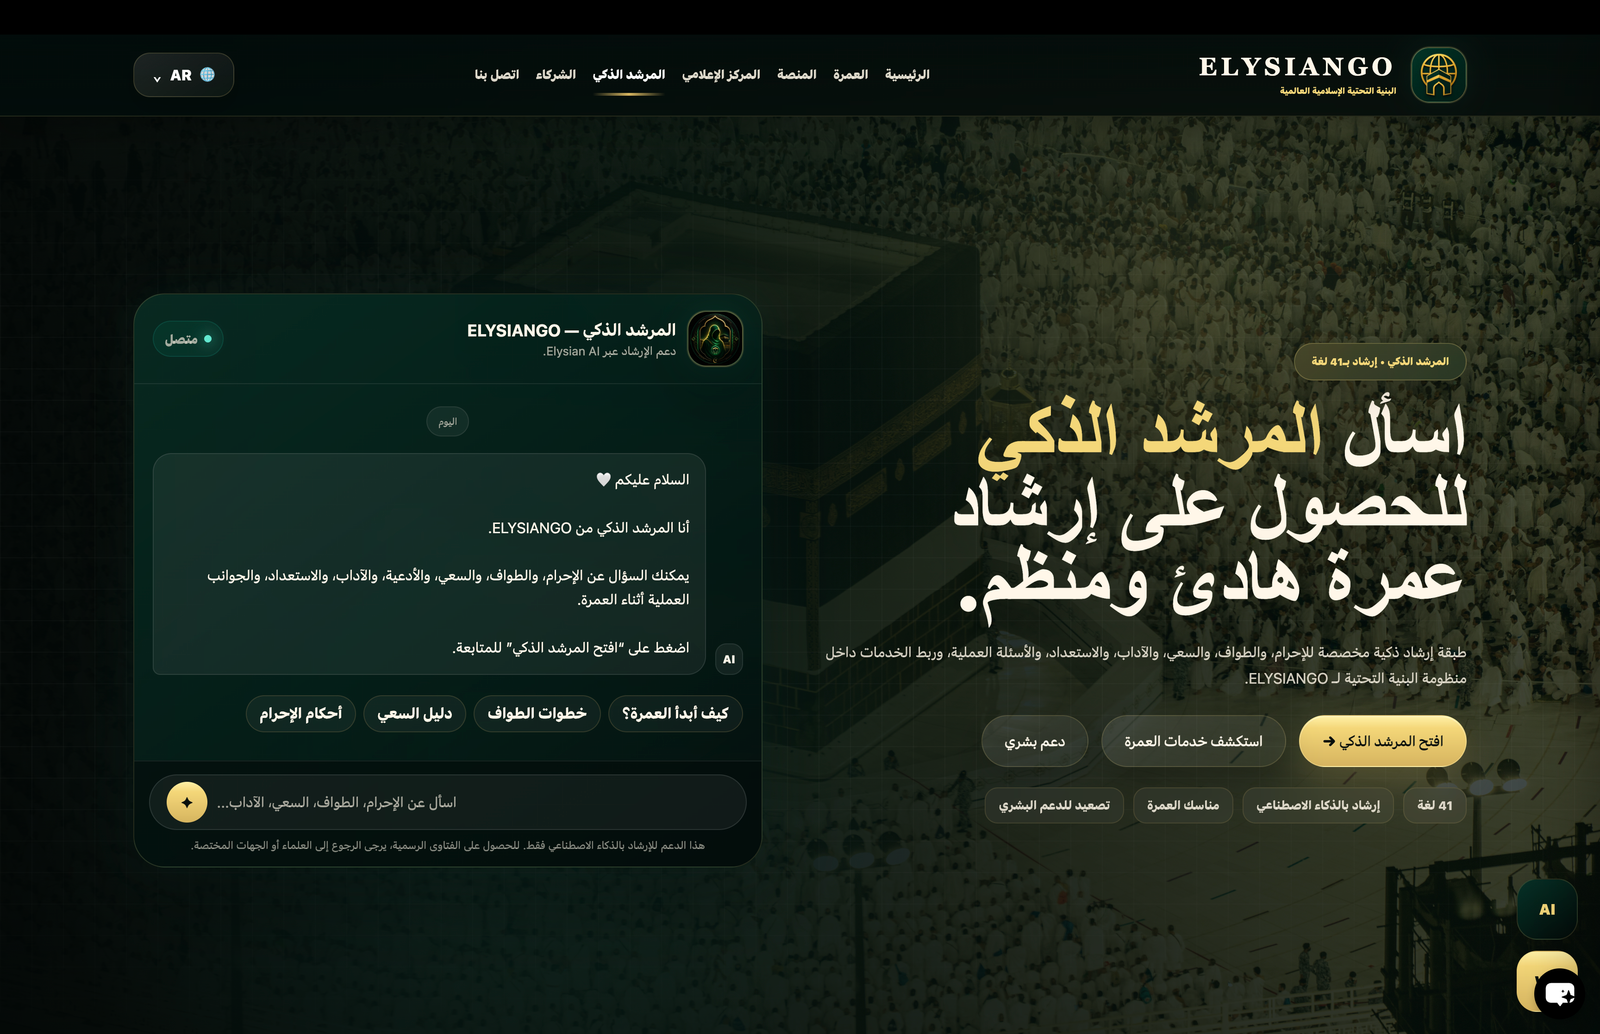Open the floating AI button
The image size is (1600, 1034).
coord(1547,909)
